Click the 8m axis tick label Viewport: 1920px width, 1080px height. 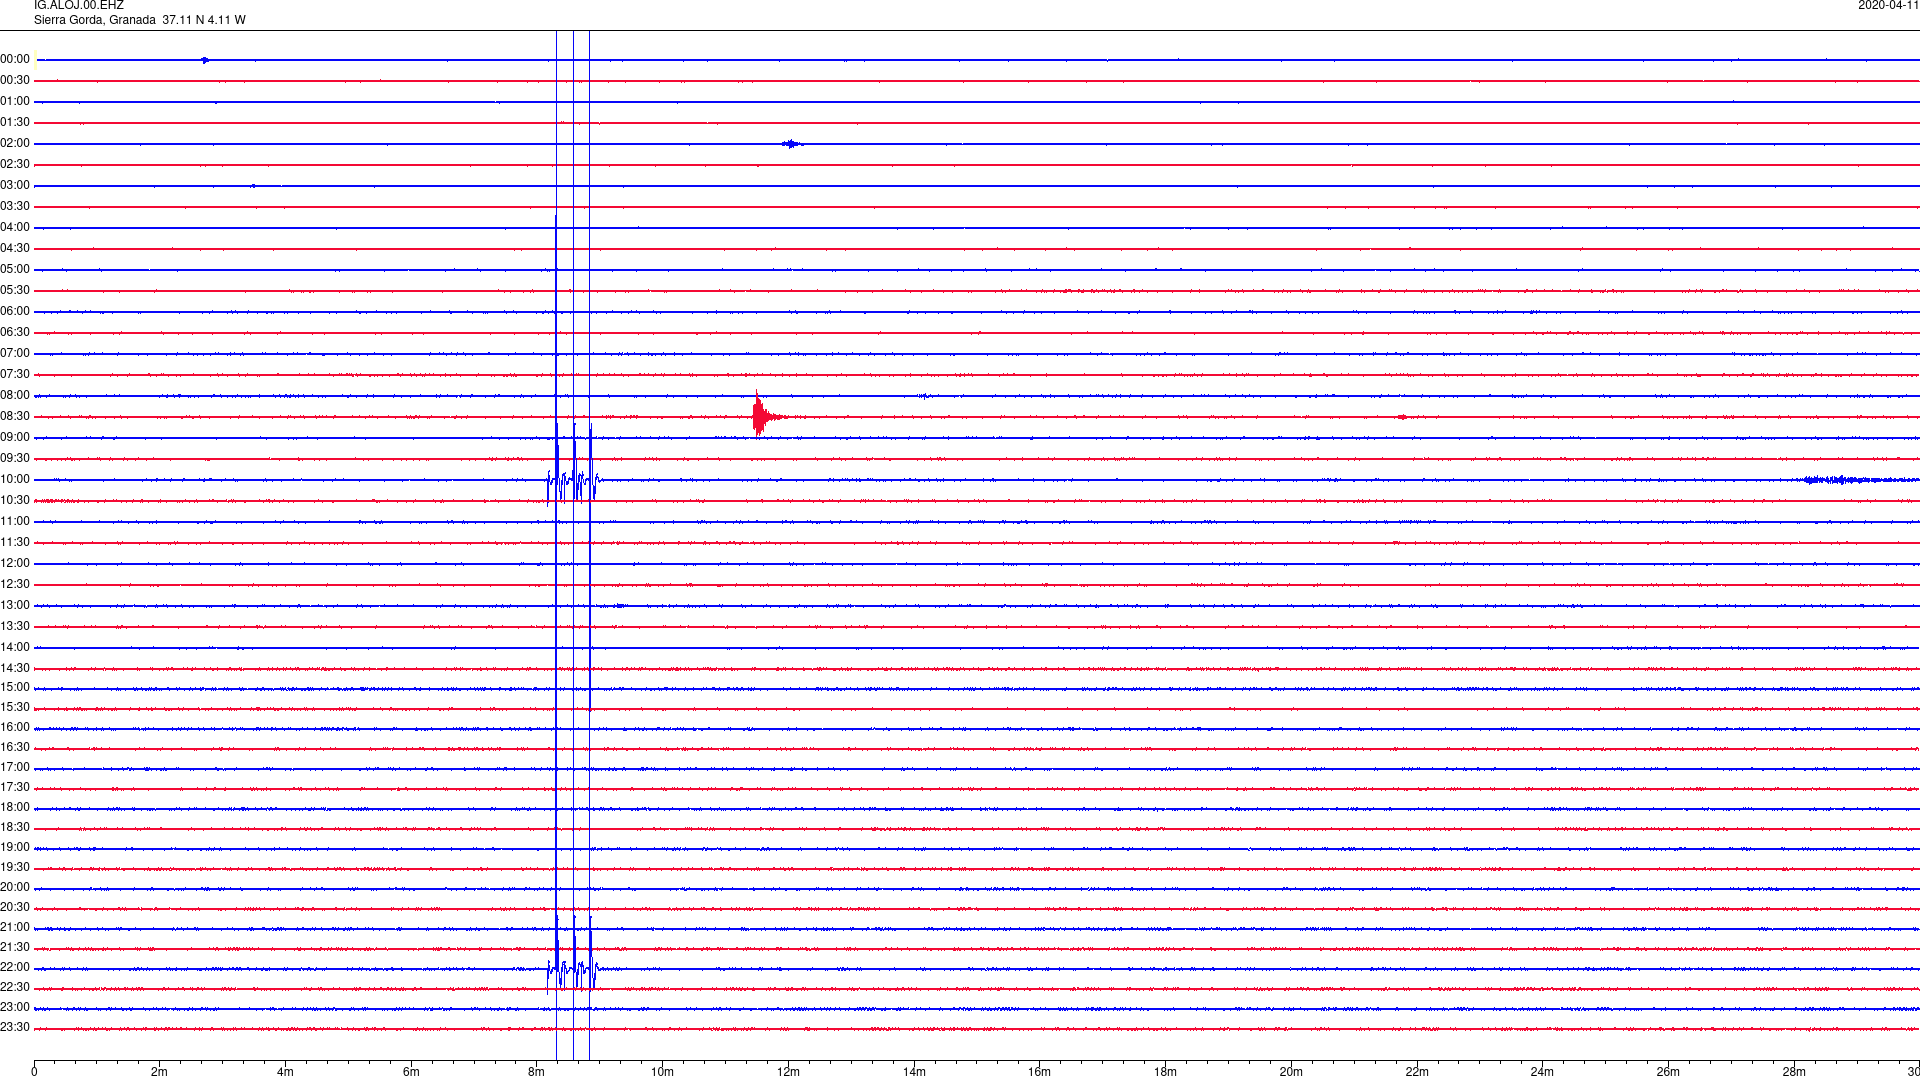click(536, 1072)
